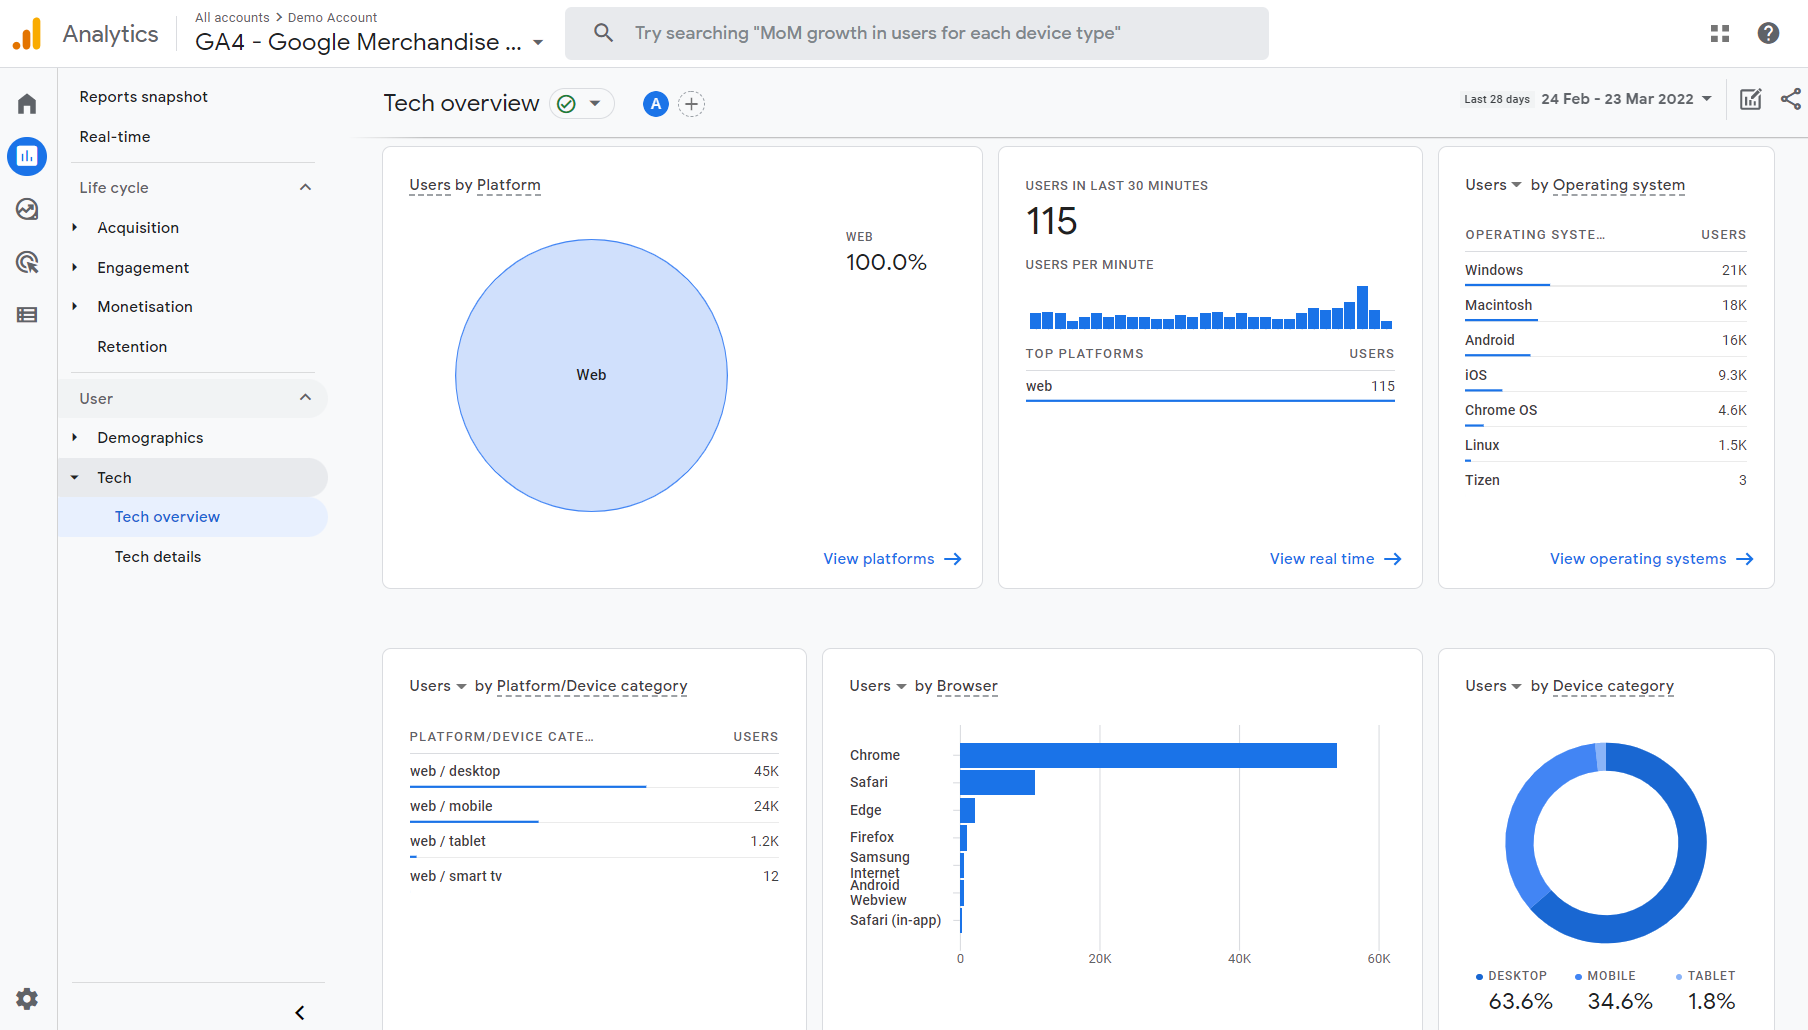Image resolution: width=1808 pixels, height=1030 pixels.
Task: Click the Device category dimension link
Action: click(1613, 686)
